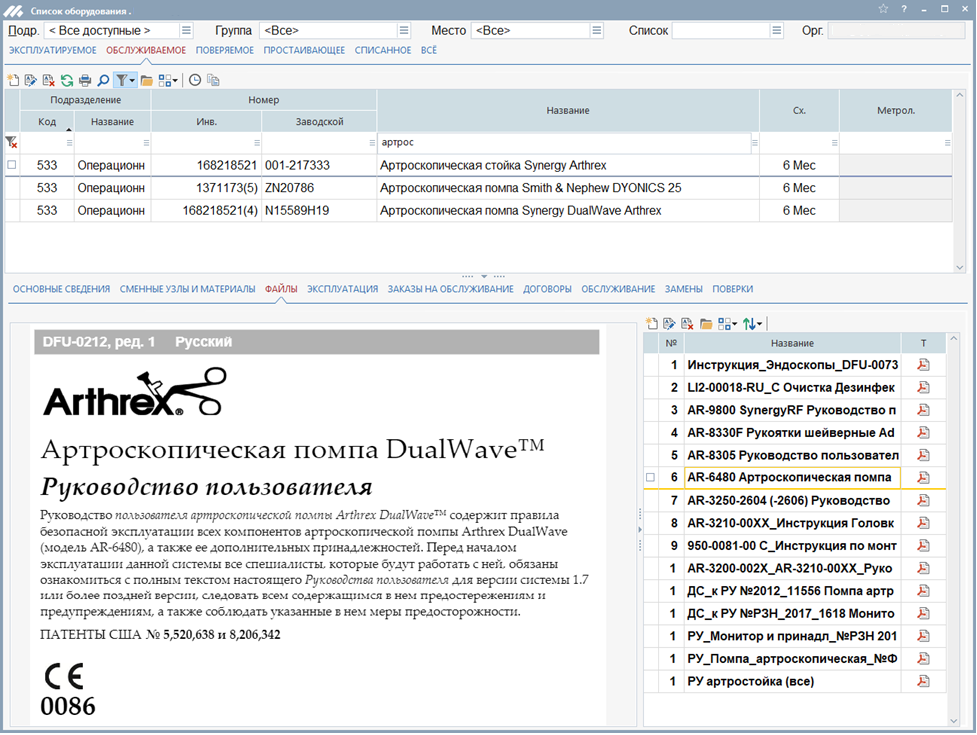Click down arrow of equipment table scrollbar
This screenshot has height=735, width=977.
point(960,267)
